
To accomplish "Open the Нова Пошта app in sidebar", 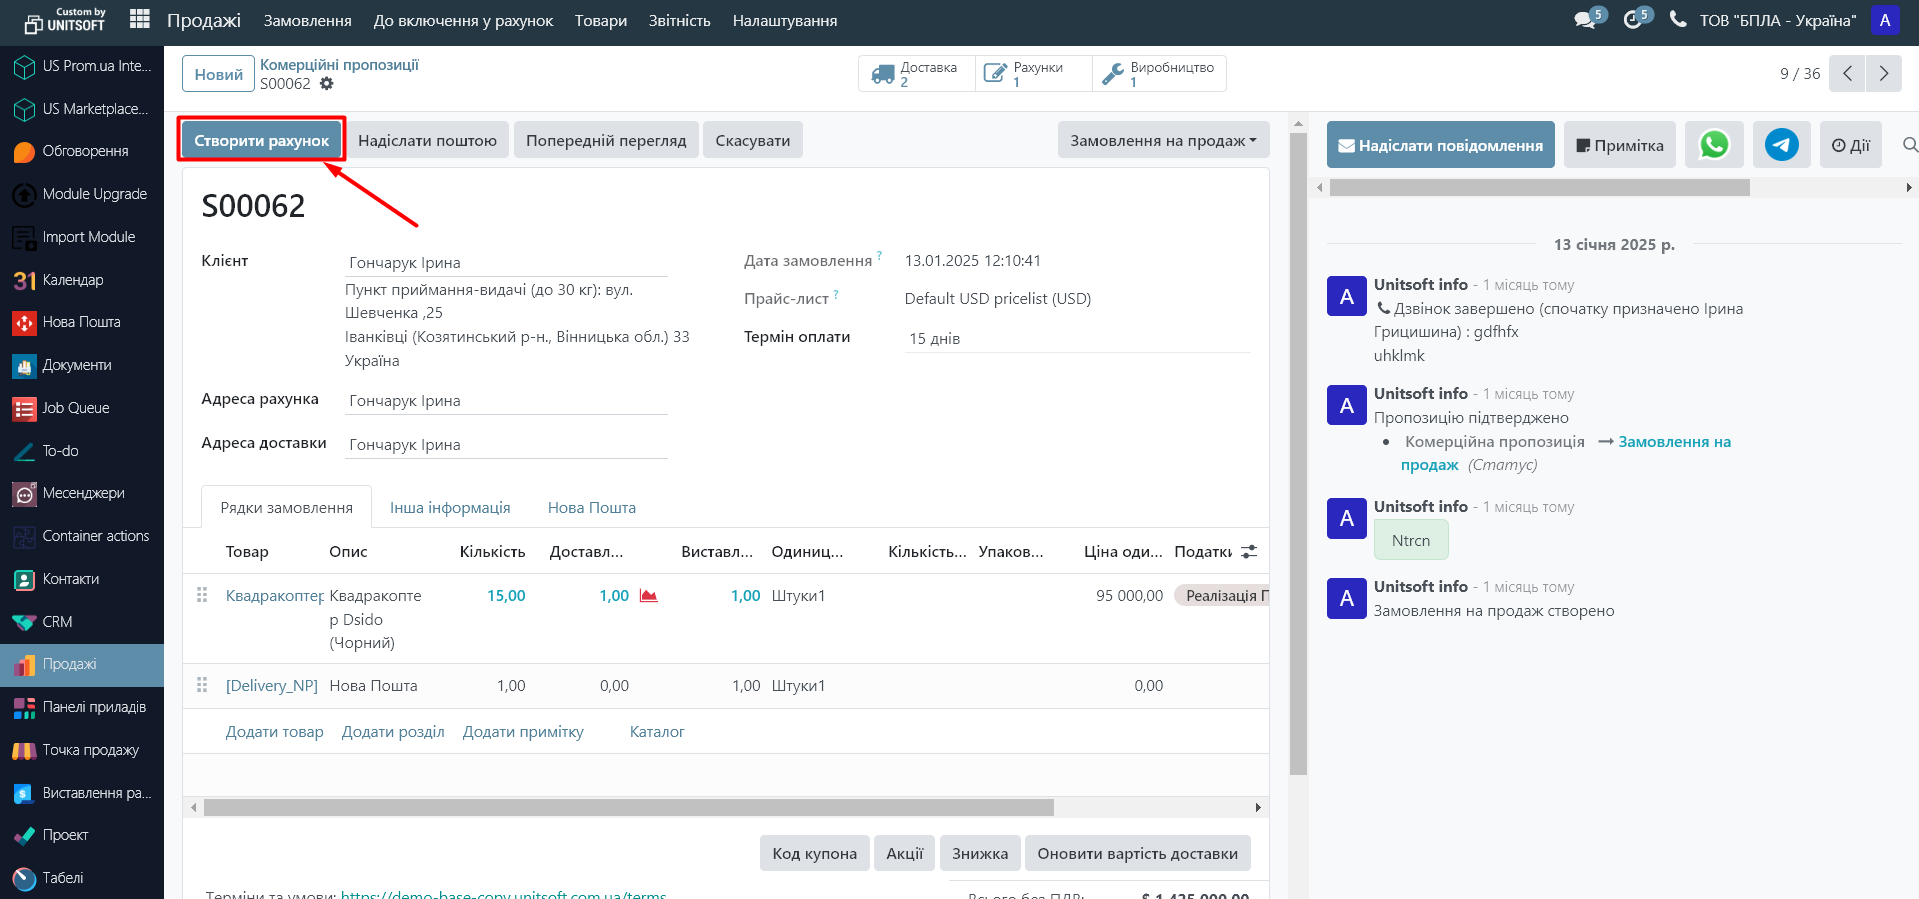I will tap(81, 322).
